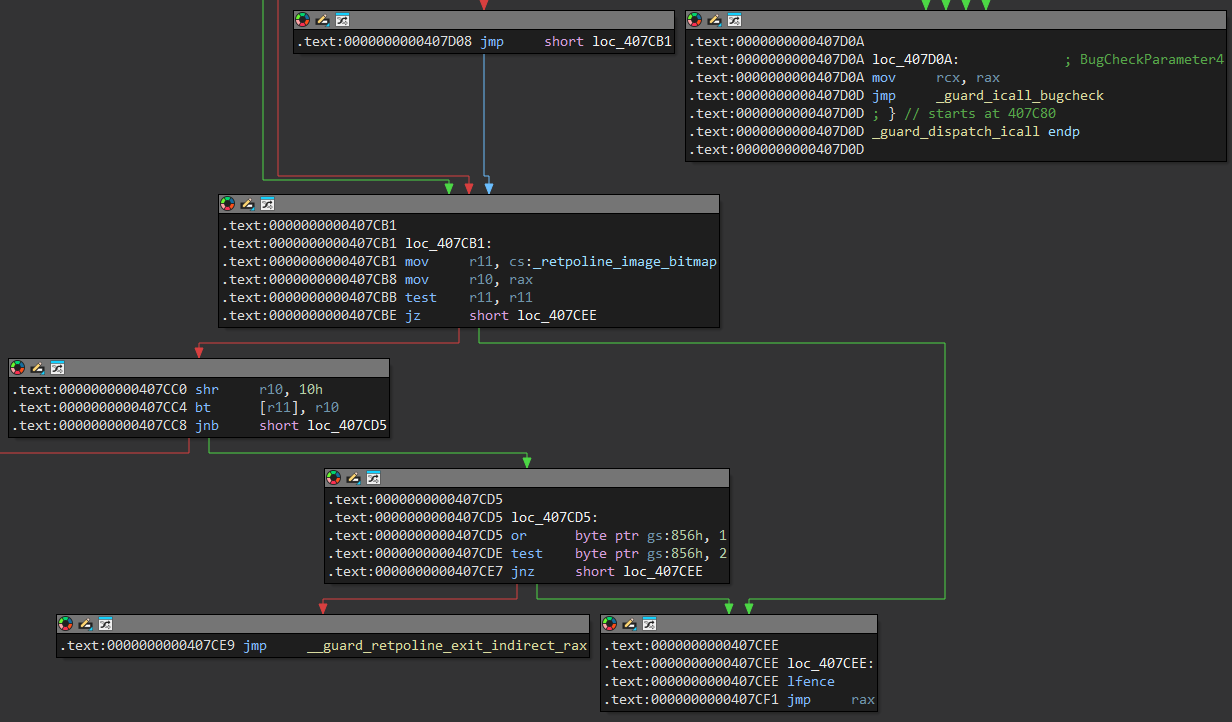Click color wheel icon on jmp loc_407CB1 node

click(303, 20)
